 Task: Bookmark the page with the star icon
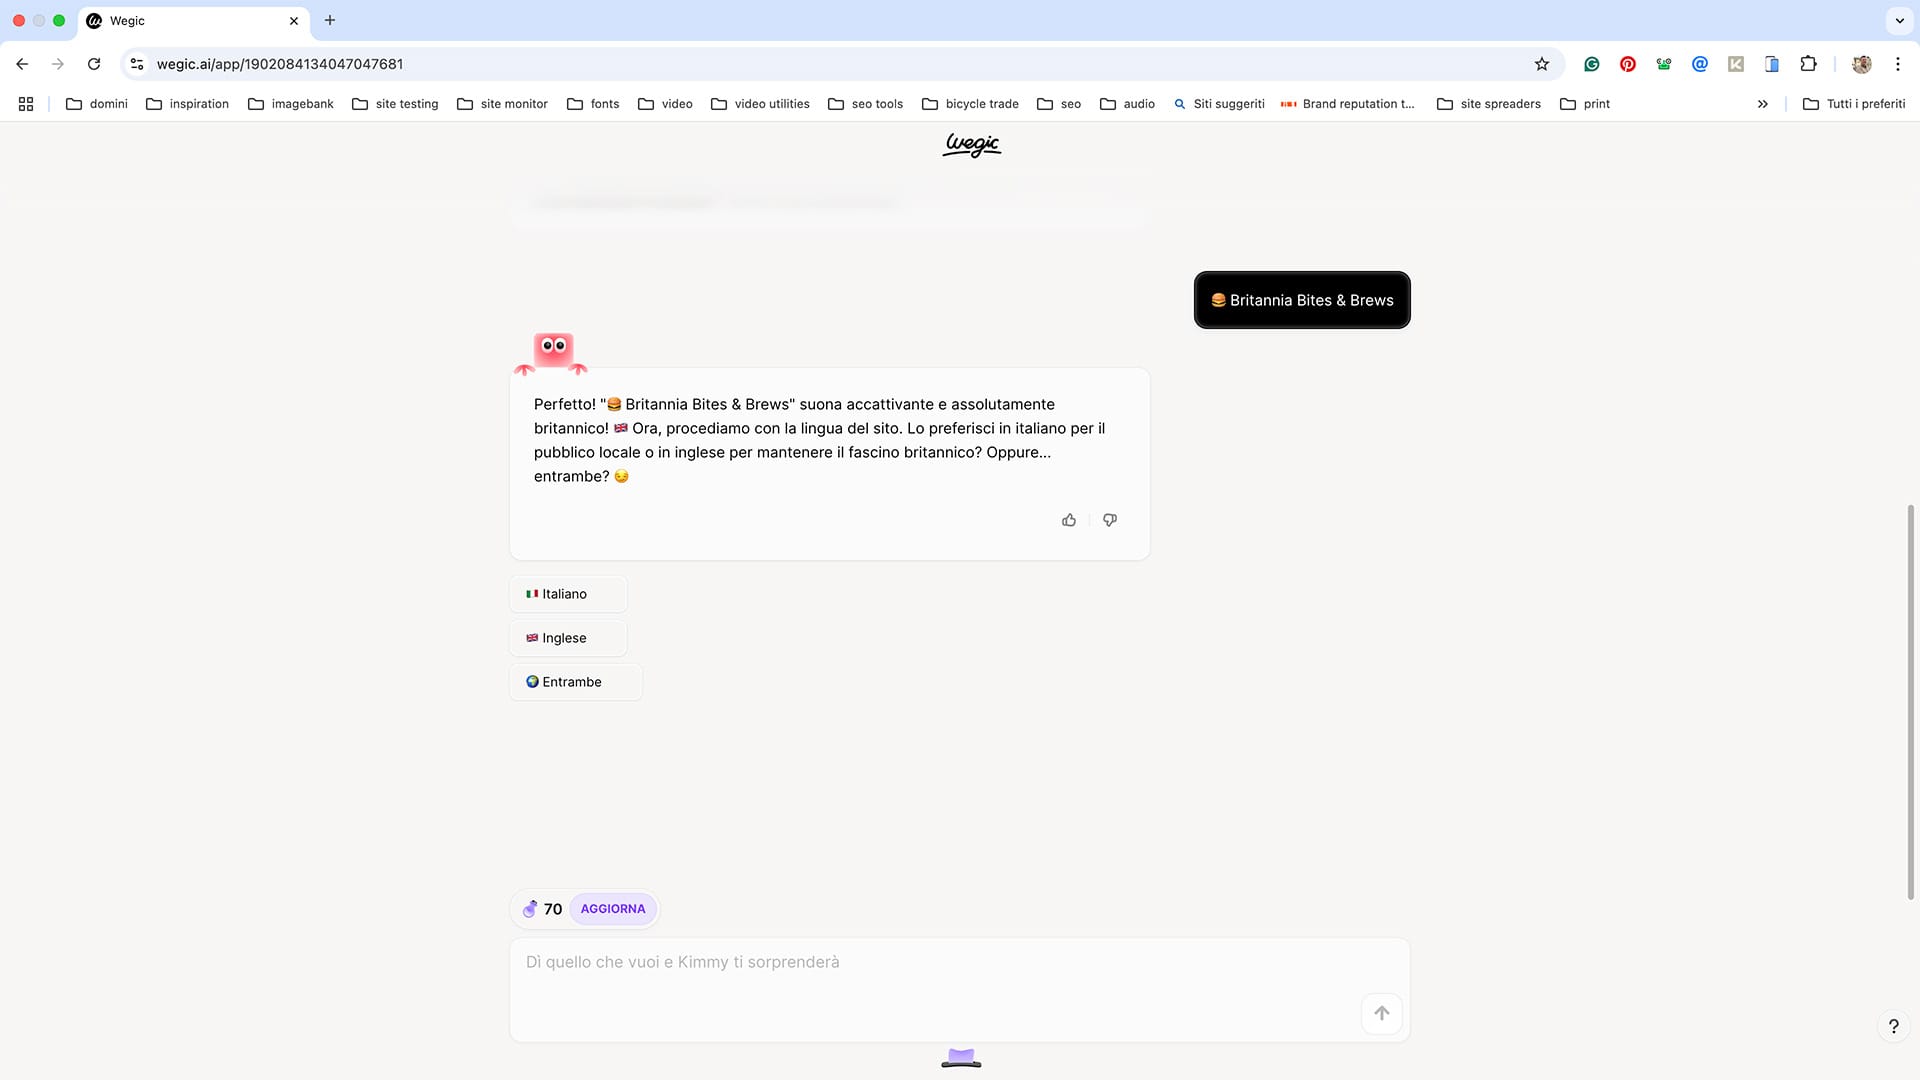point(1542,64)
